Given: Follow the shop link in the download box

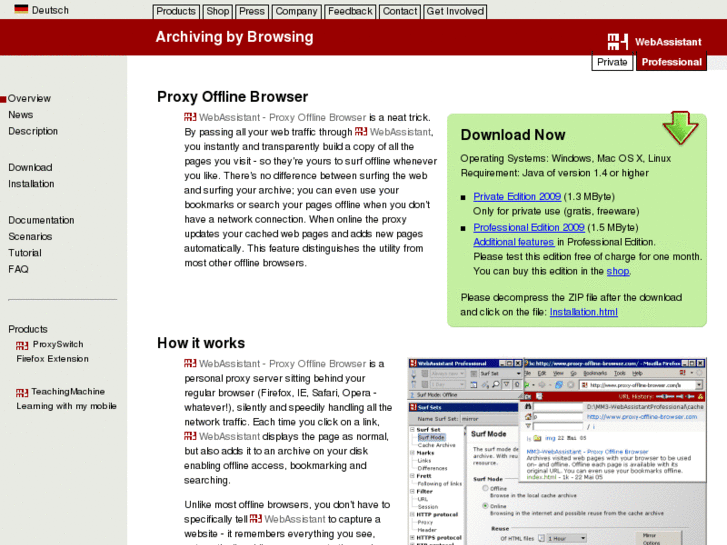Looking at the screenshot, I should click(618, 271).
